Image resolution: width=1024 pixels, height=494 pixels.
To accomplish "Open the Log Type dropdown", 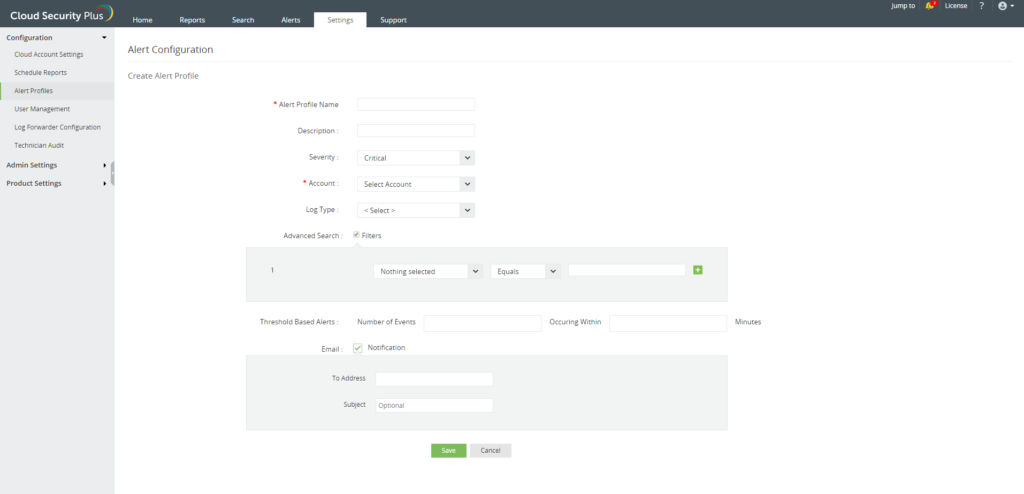I will 415,210.
